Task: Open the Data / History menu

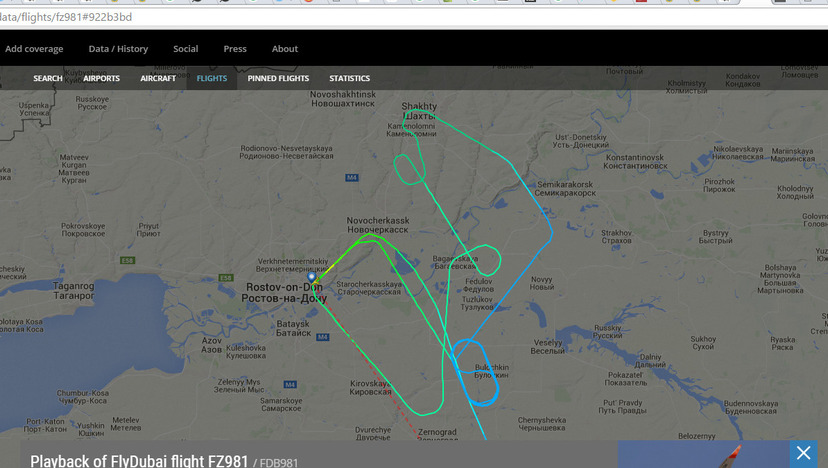Action: [x=118, y=49]
